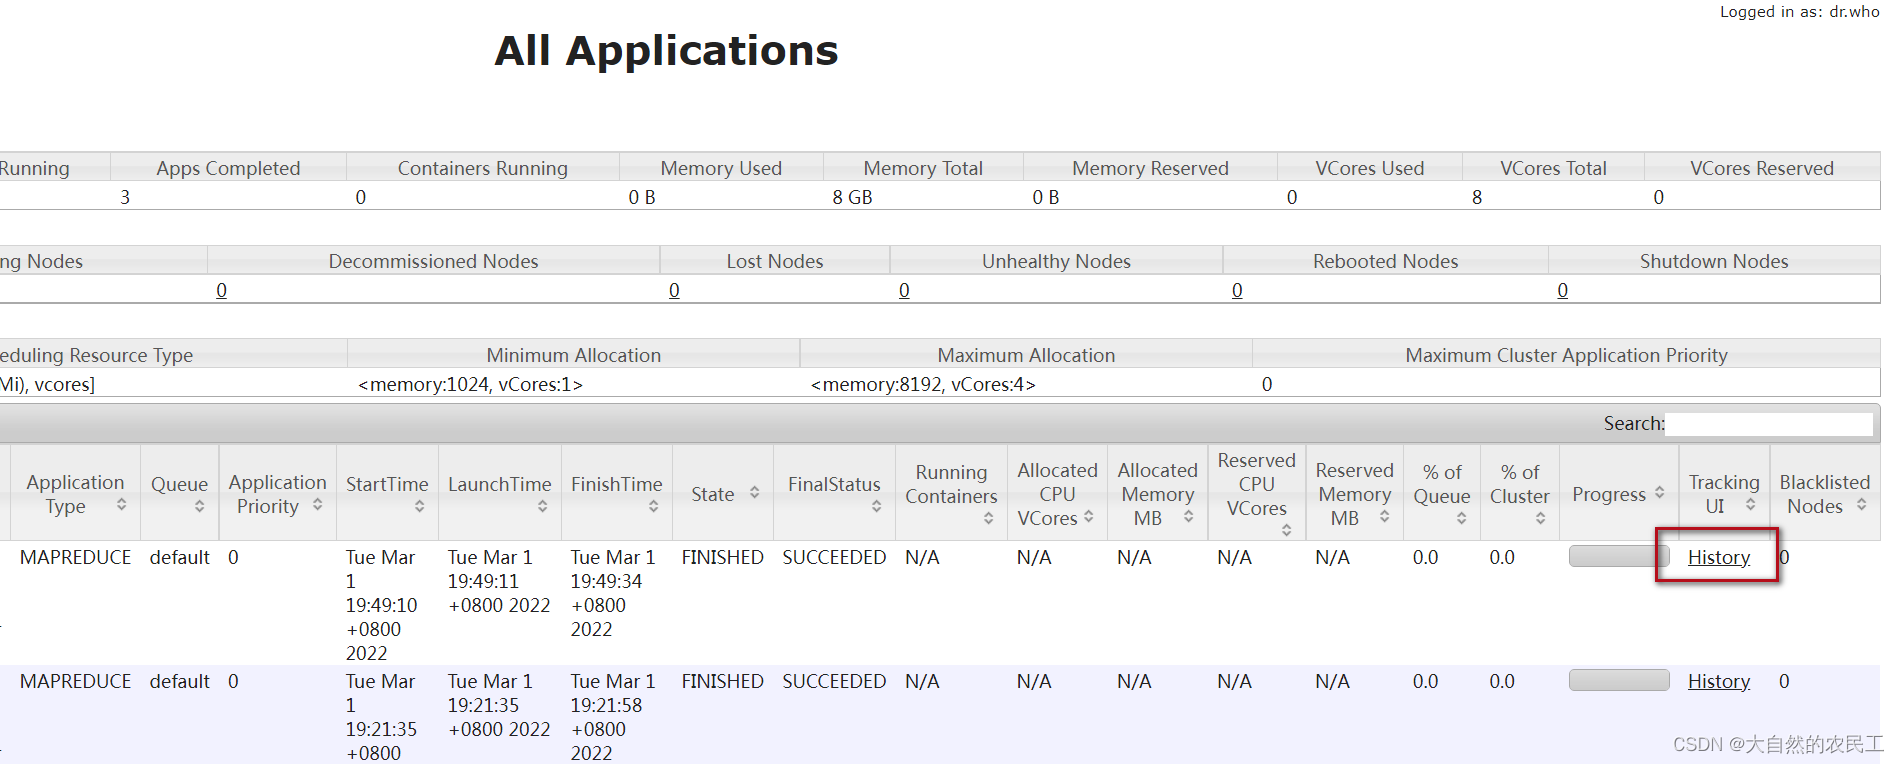Sort by Reserved Memory MB arrows
The width and height of the screenshot is (1899, 764).
tap(1385, 517)
